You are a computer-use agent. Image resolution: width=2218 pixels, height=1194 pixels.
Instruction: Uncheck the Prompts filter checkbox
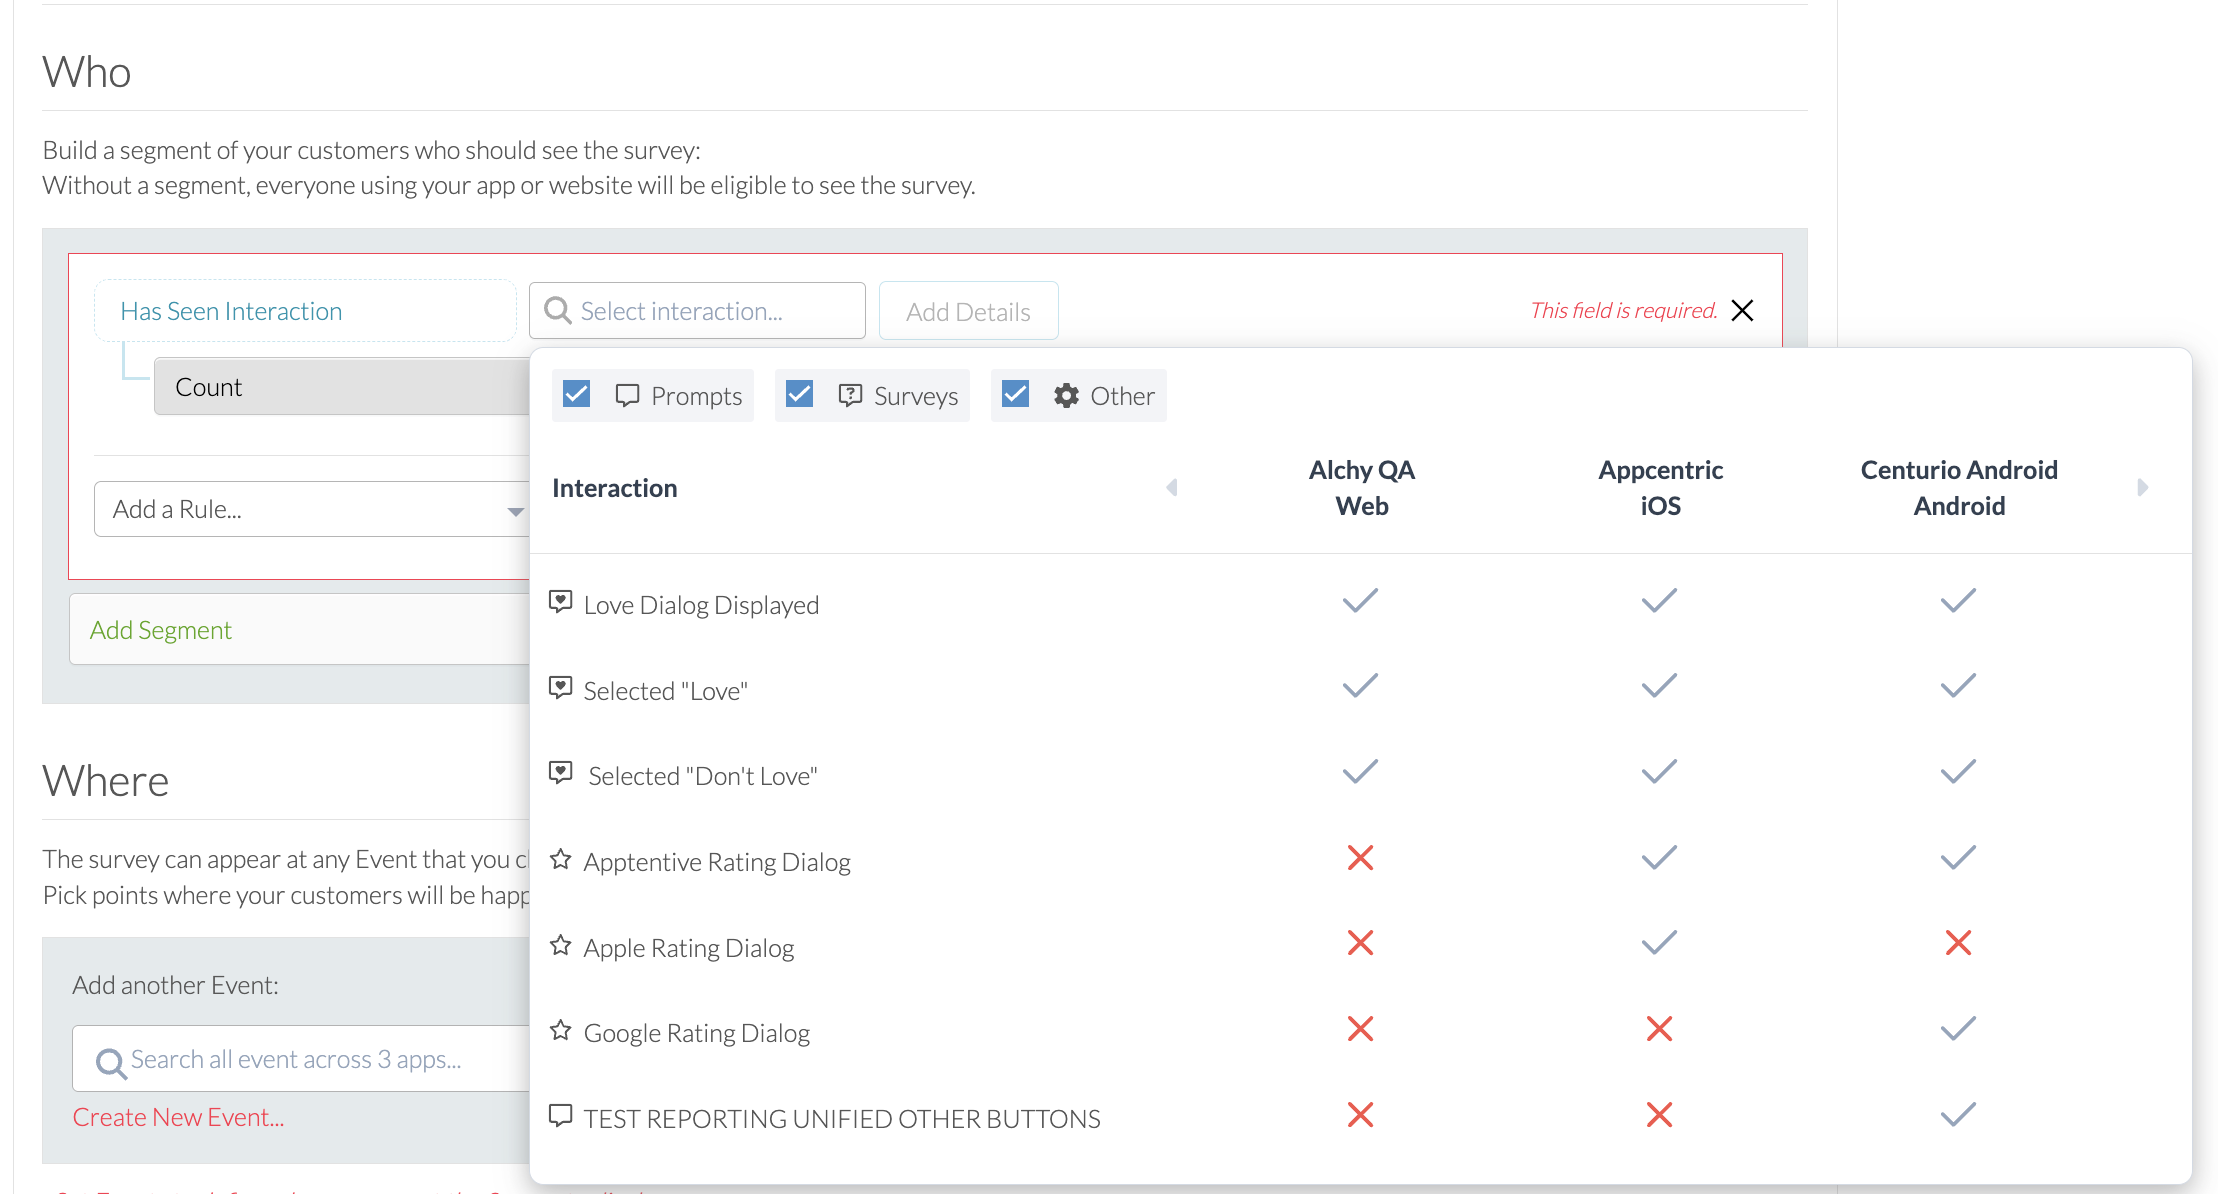pos(577,395)
